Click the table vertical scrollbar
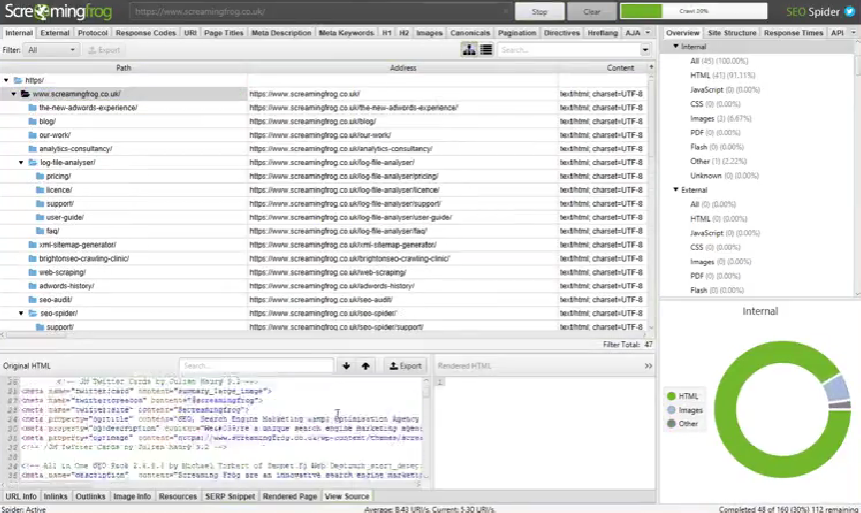Viewport: 861px width, 513px height. click(x=651, y=201)
